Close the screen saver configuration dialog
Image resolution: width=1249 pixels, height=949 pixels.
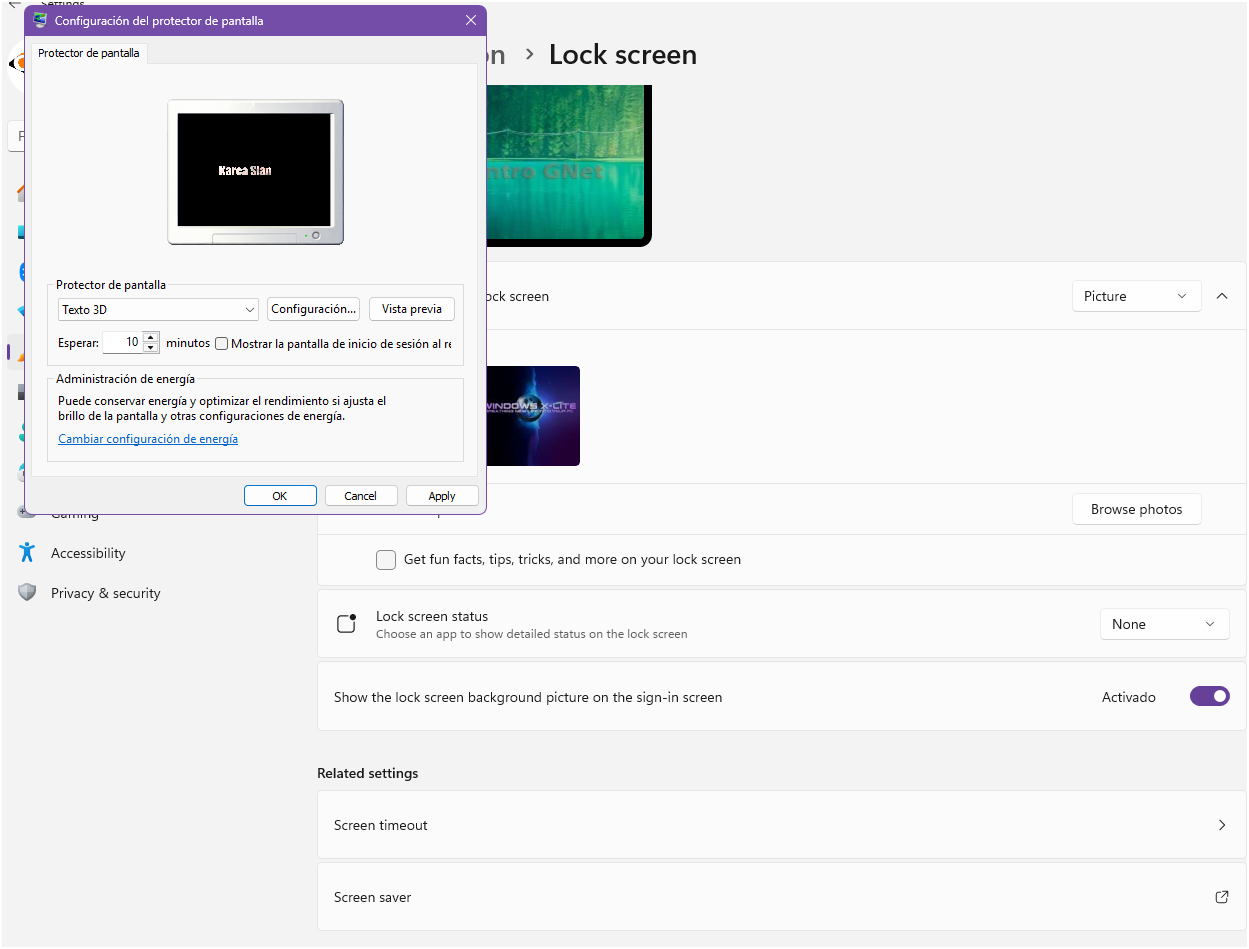[471, 20]
